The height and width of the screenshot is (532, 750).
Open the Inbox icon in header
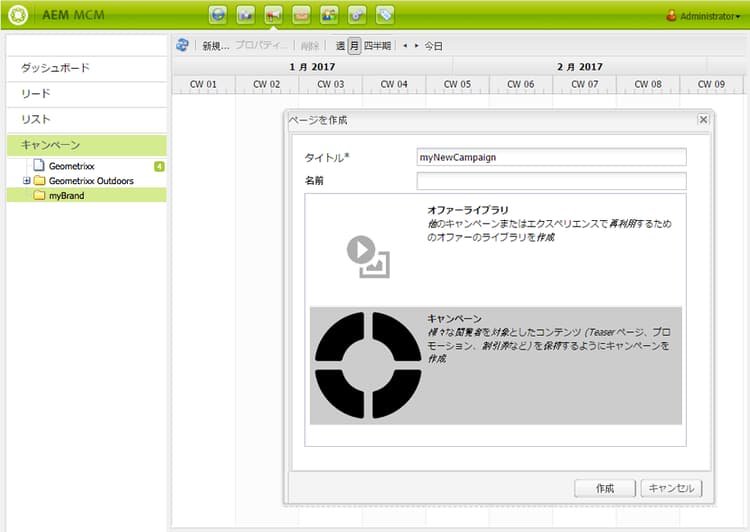point(301,15)
